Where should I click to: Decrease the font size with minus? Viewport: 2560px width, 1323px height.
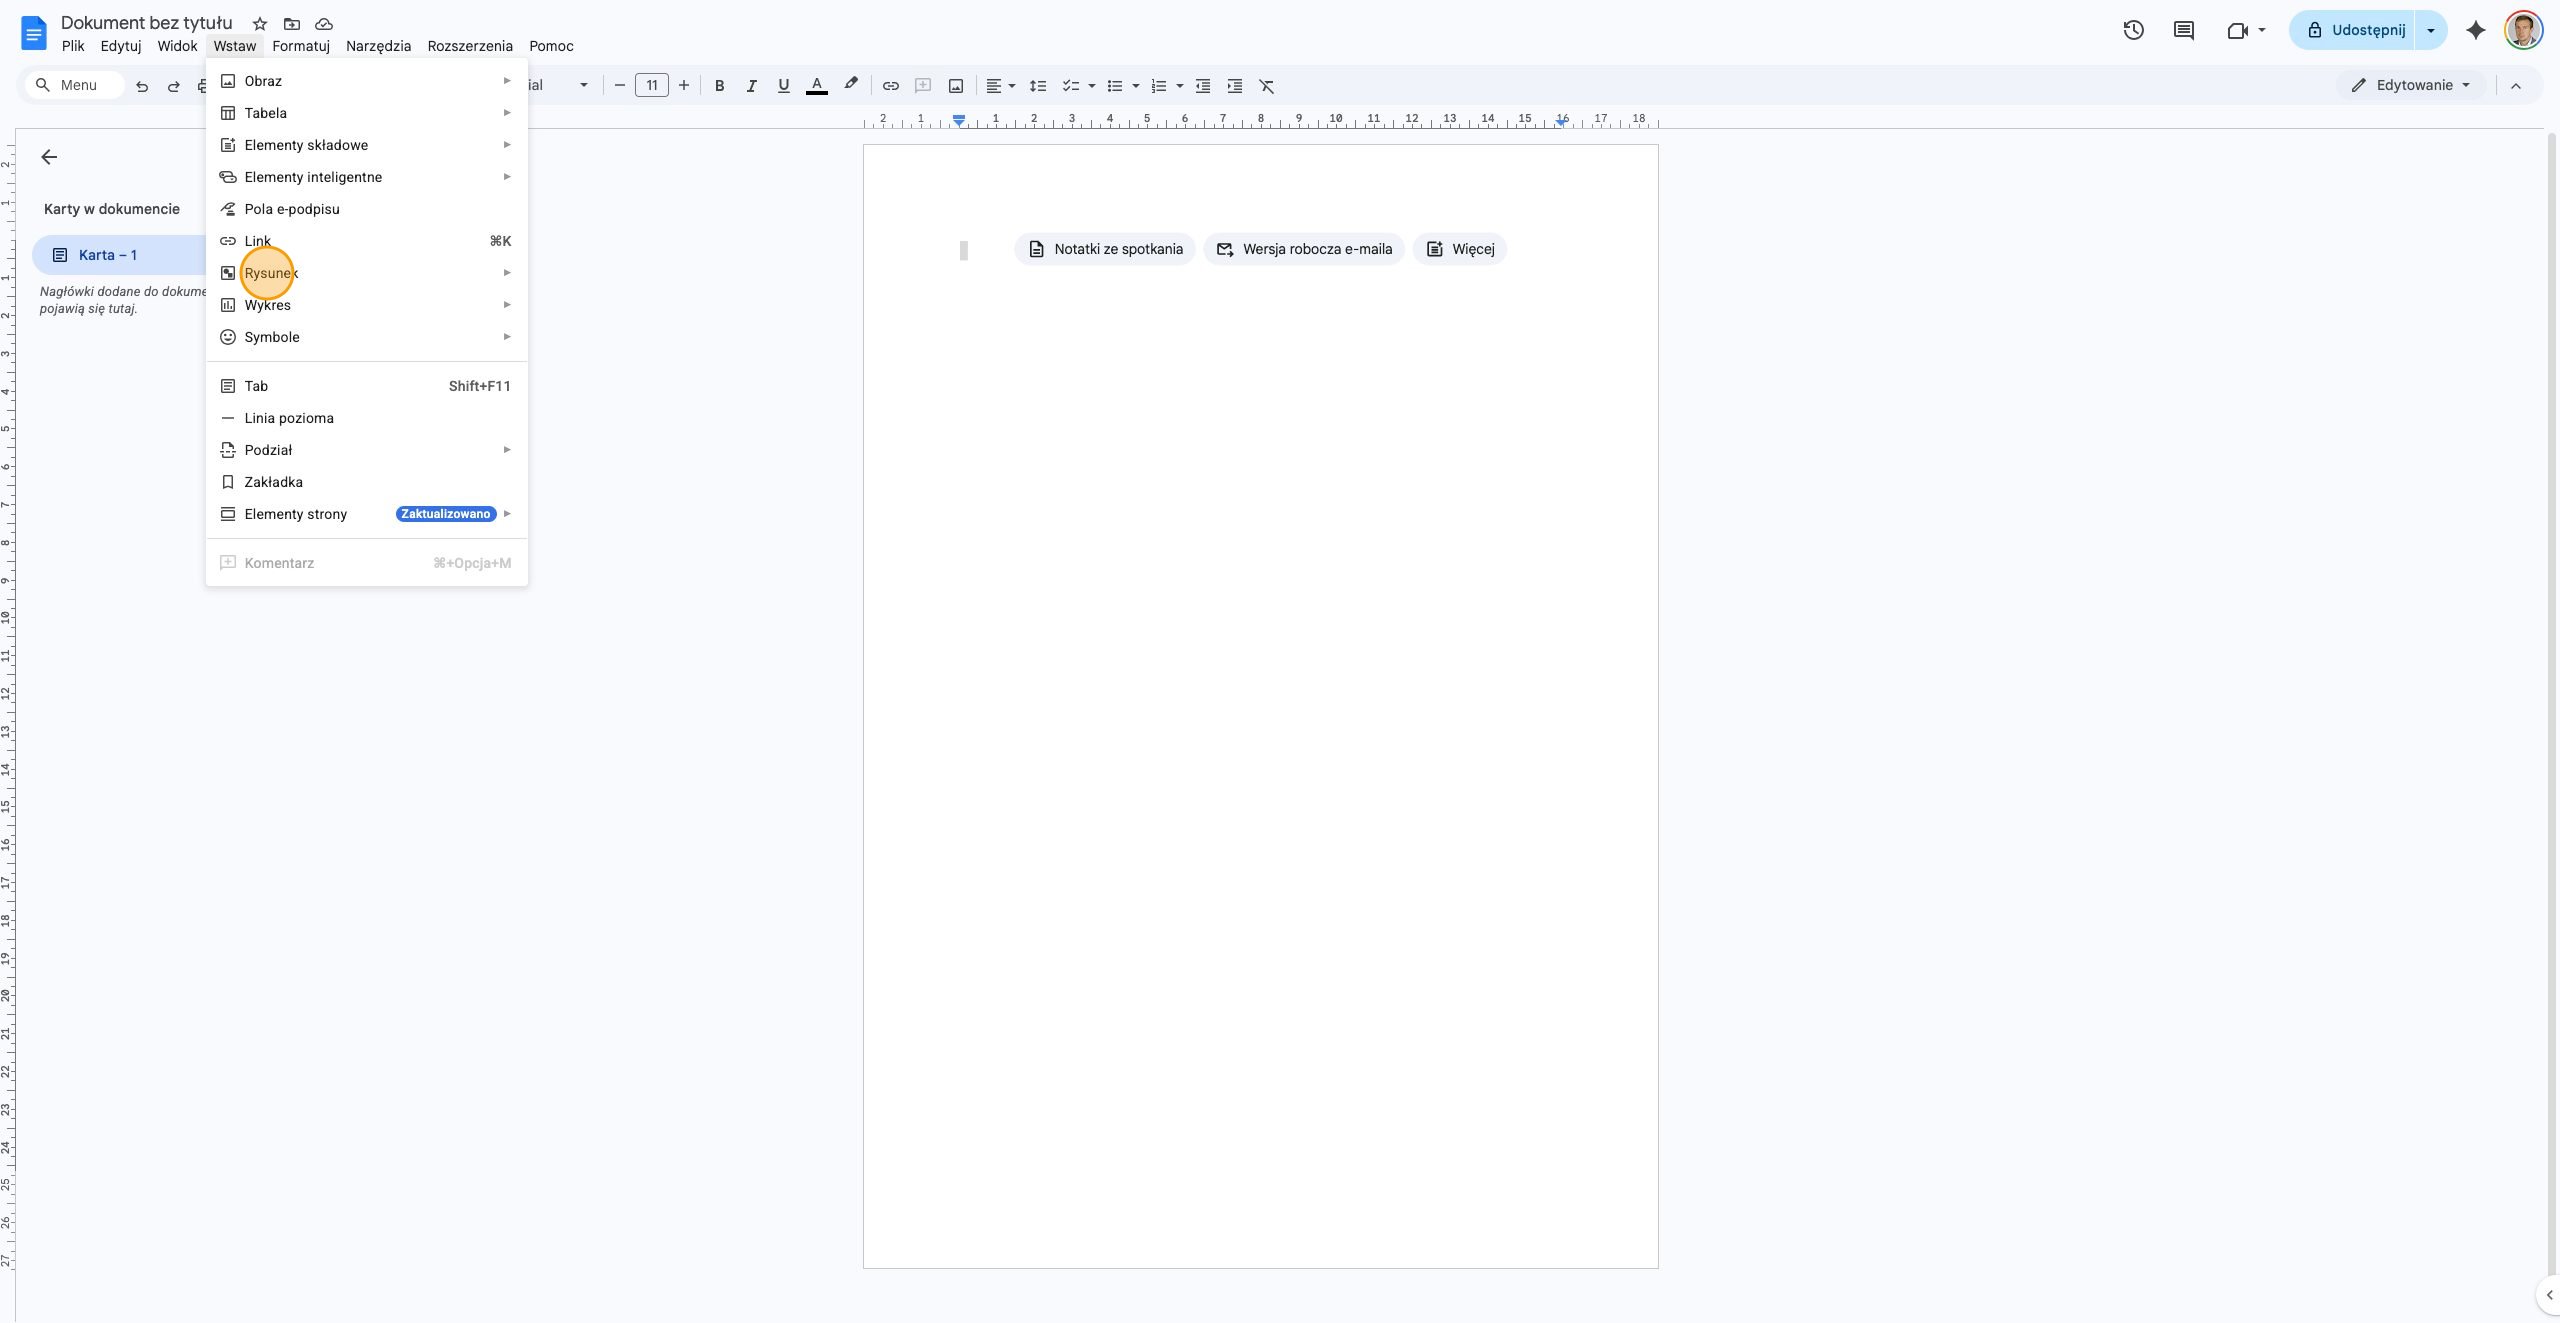[x=619, y=86]
